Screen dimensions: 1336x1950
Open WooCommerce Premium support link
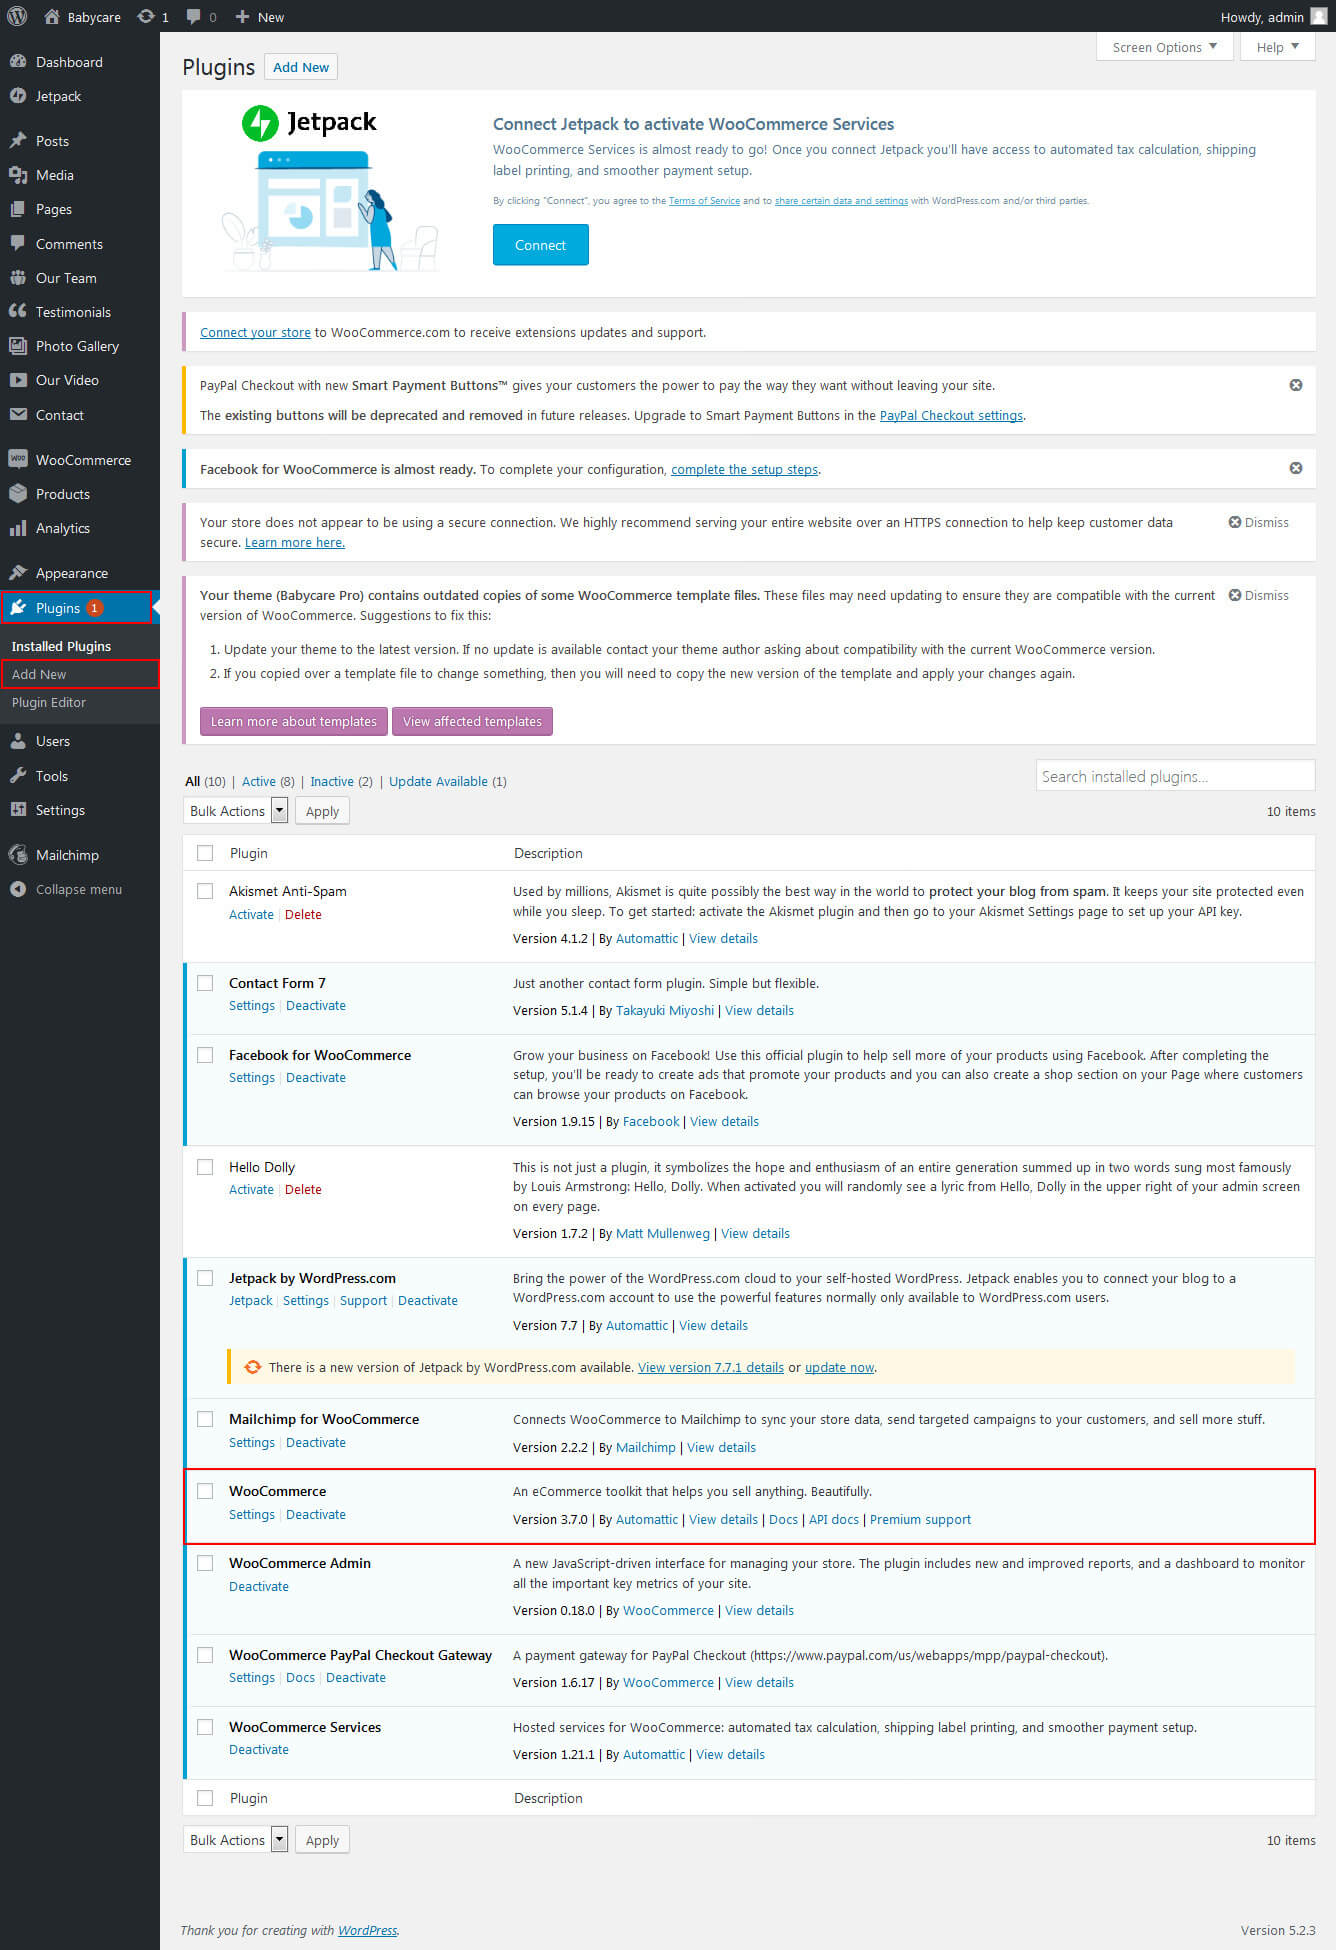(920, 1519)
